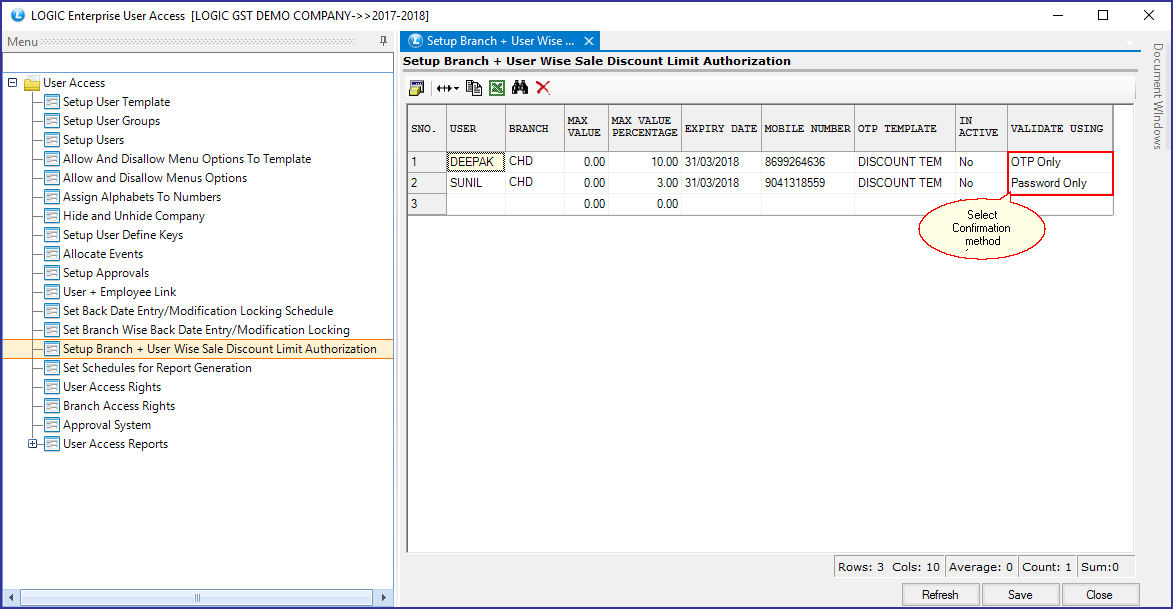Open Setup User Define Keys
This screenshot has width=1173, height=609.
click(123, 235)
